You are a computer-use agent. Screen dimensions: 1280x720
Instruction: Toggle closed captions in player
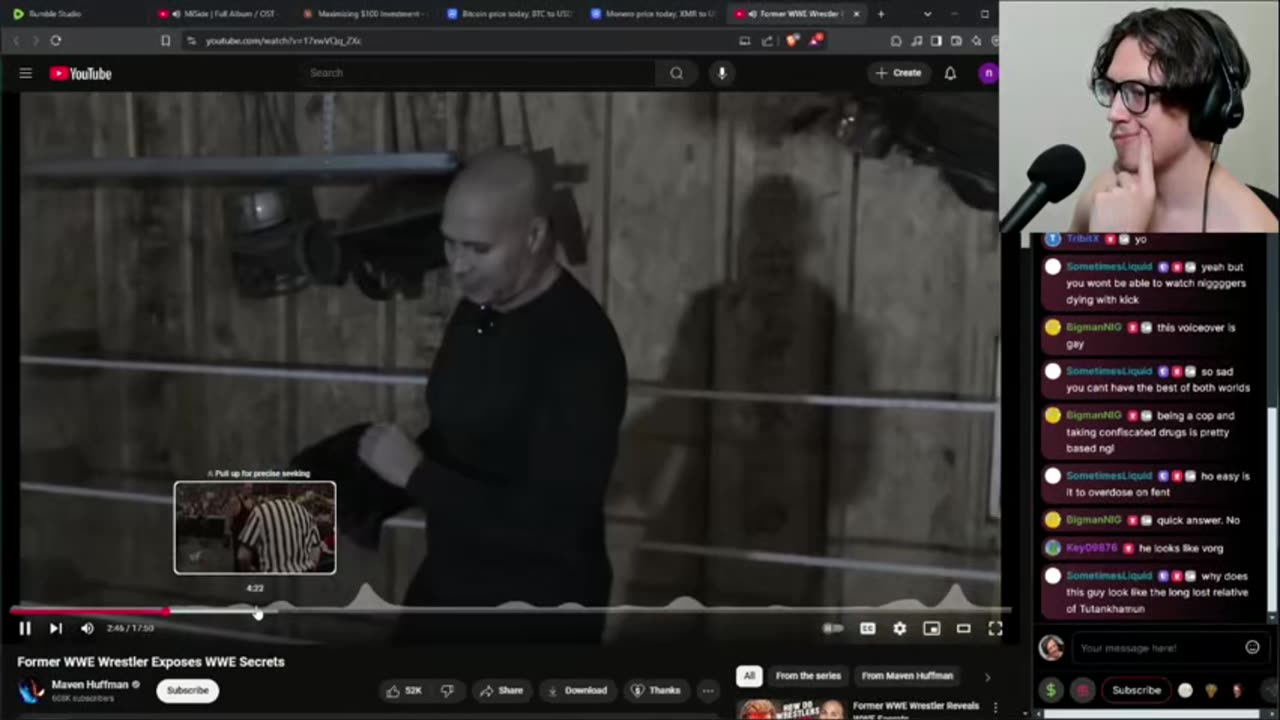pyautogui.click(x=868, y=628)
